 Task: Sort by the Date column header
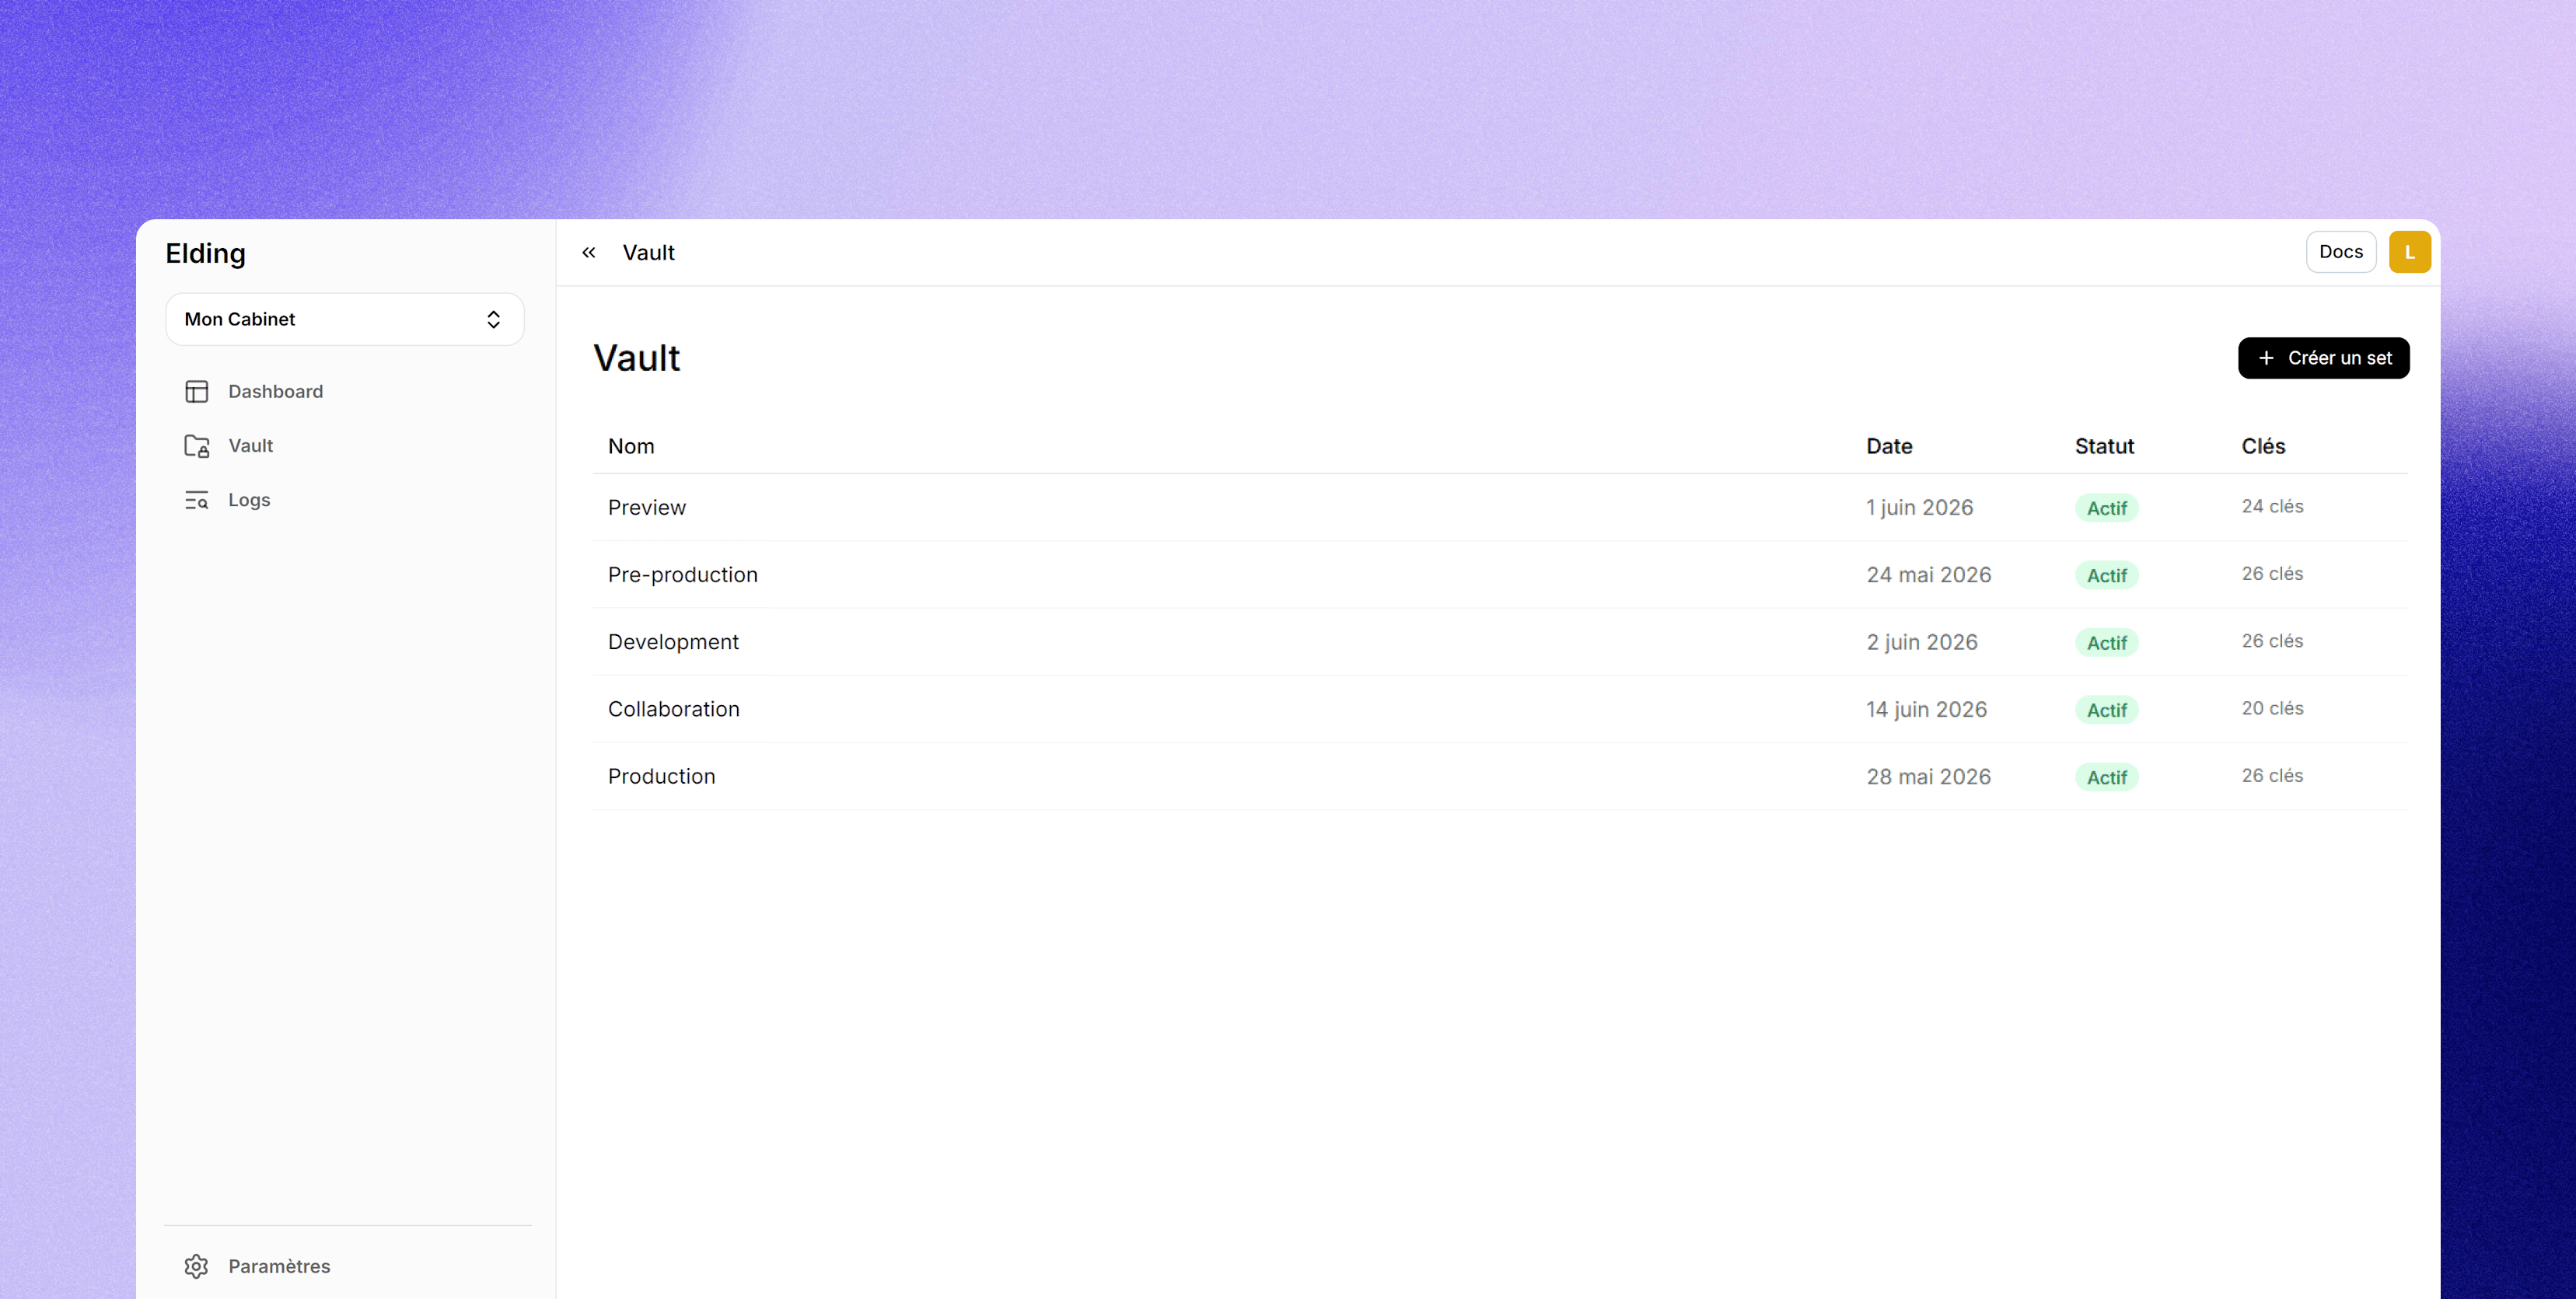tap(1889, 446)
